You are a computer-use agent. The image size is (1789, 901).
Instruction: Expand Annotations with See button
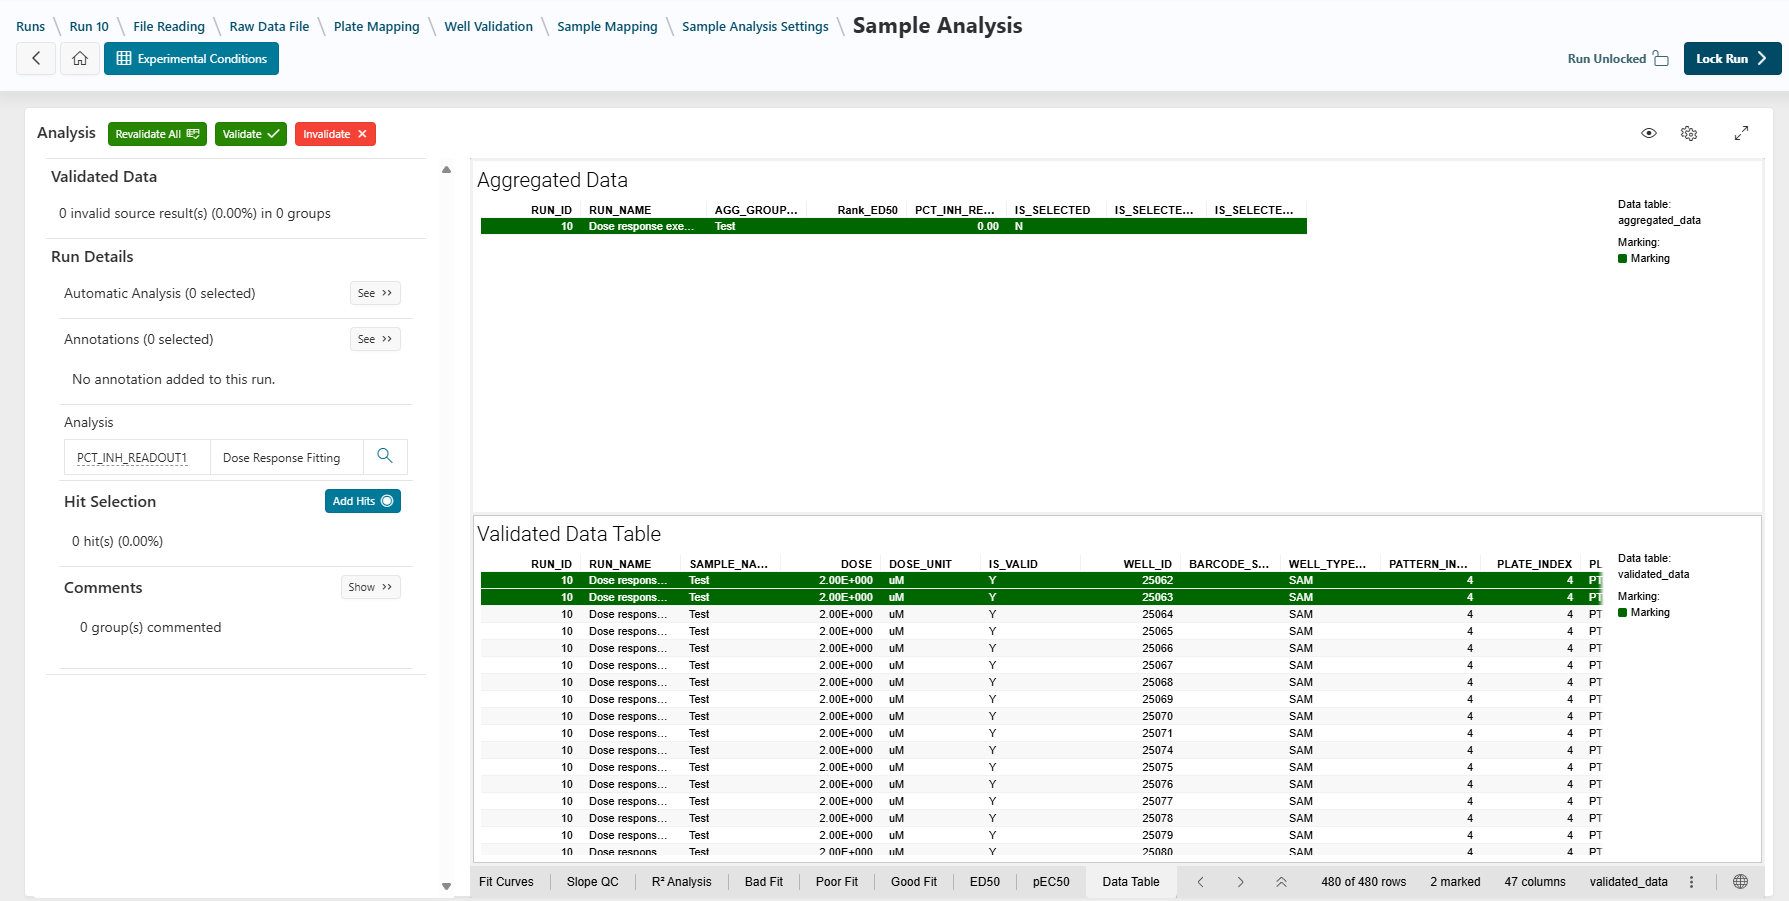tap(376, 339)
